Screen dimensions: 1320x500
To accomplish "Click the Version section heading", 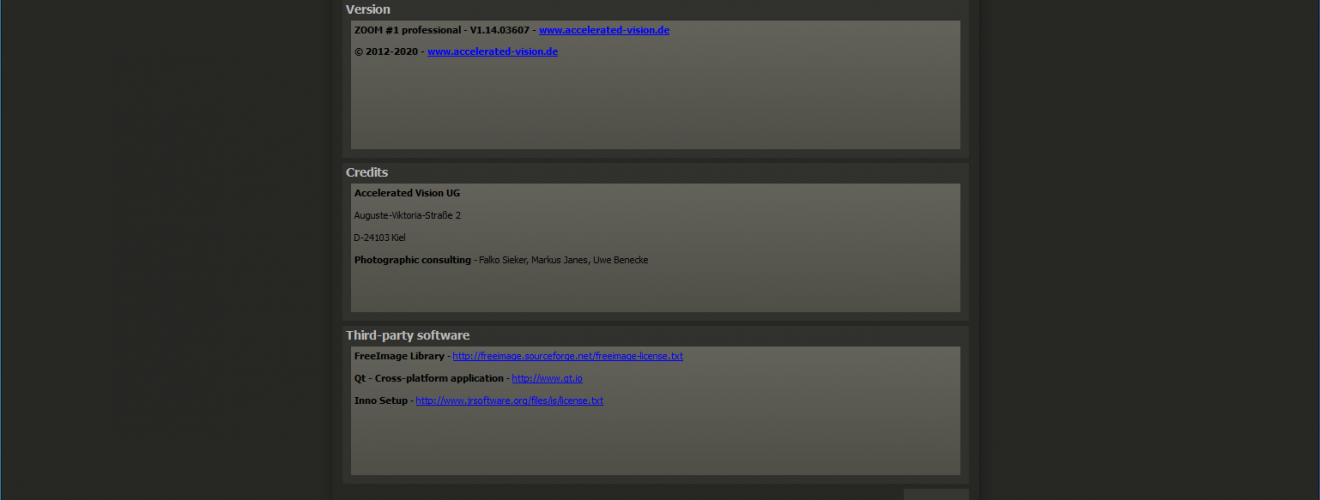I will pos(368,9).
